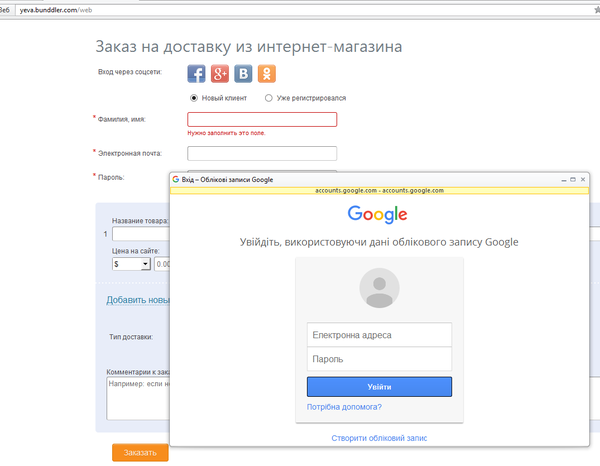The image size is (600, 466).
Task: Minimize the Google sign-in popup window
Action: click(564, 179)
